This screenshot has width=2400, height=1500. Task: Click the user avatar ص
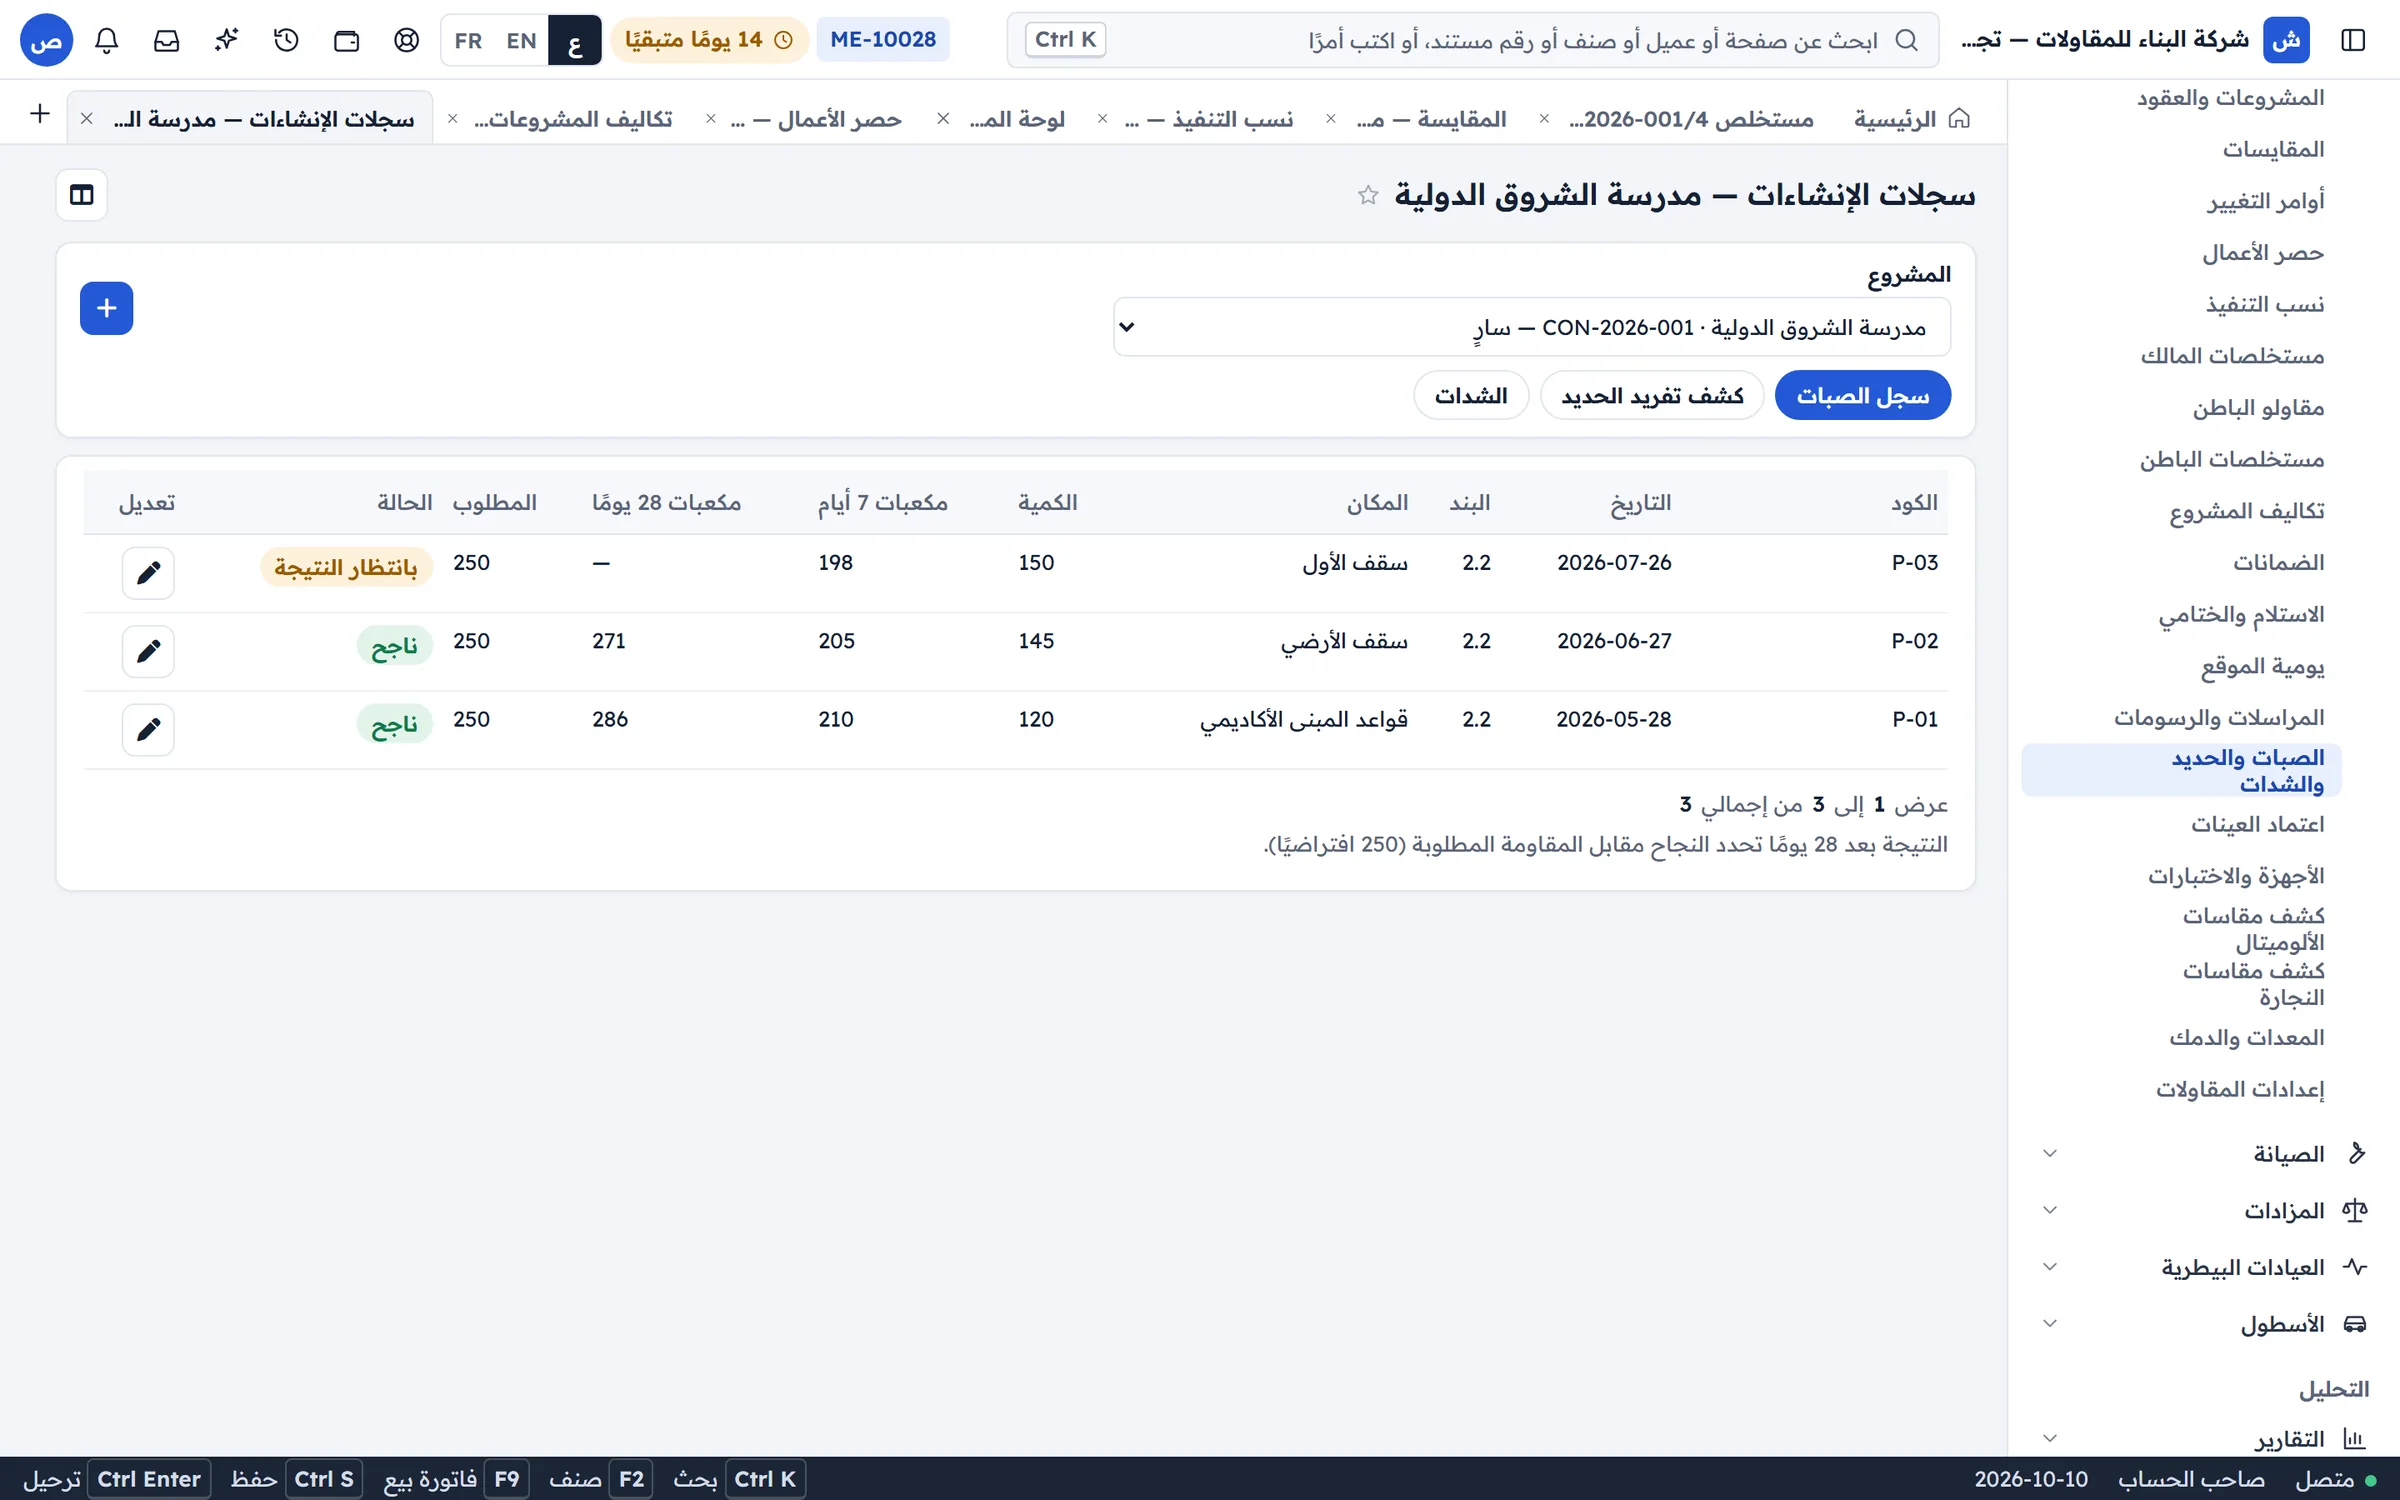point(47,40)
